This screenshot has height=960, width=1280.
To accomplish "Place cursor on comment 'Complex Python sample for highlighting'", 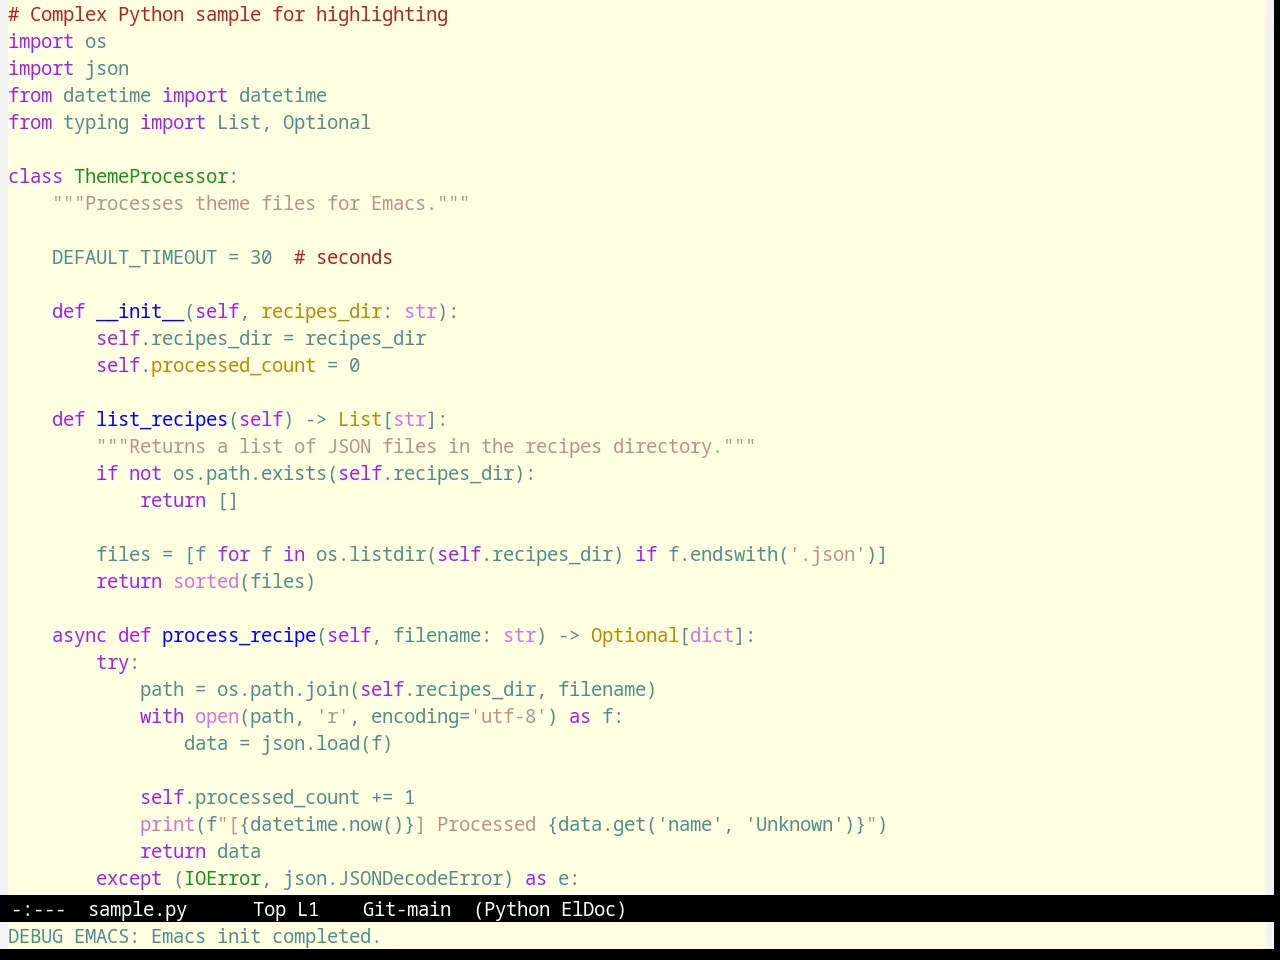I will point(239,15).
